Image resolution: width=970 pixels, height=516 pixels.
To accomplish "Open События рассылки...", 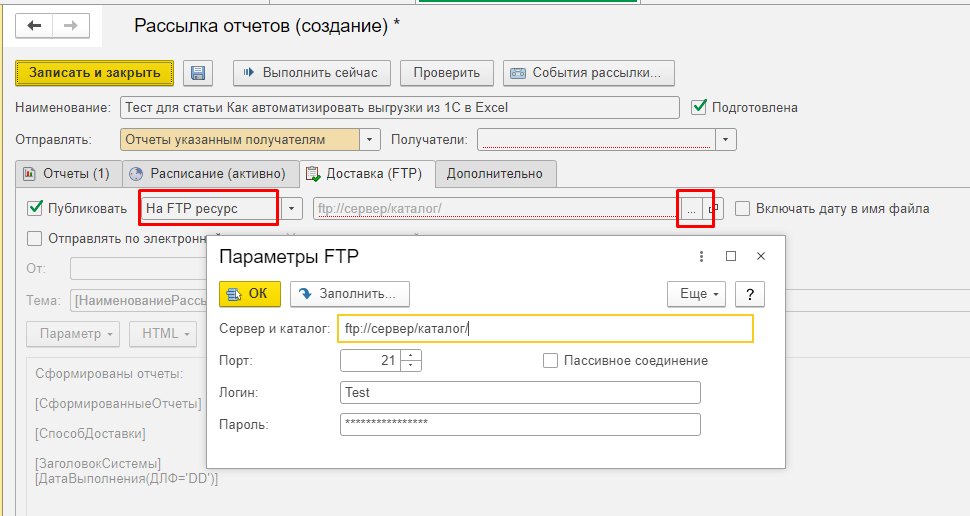I will click(x=588, y=73).
